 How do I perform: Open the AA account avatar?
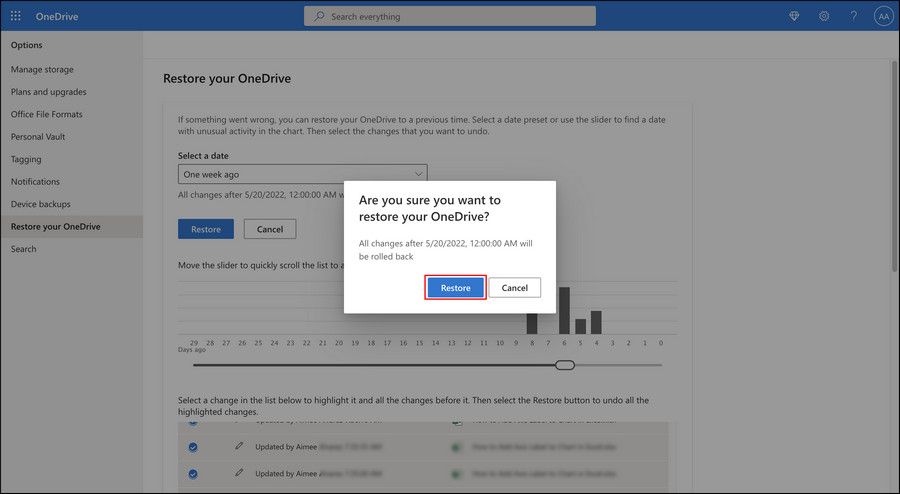pos(883,16)
